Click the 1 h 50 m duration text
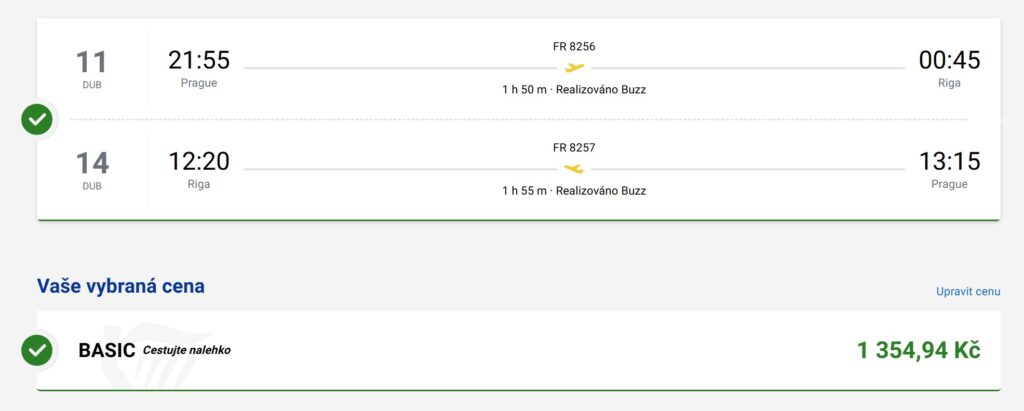 pos(524,90)
